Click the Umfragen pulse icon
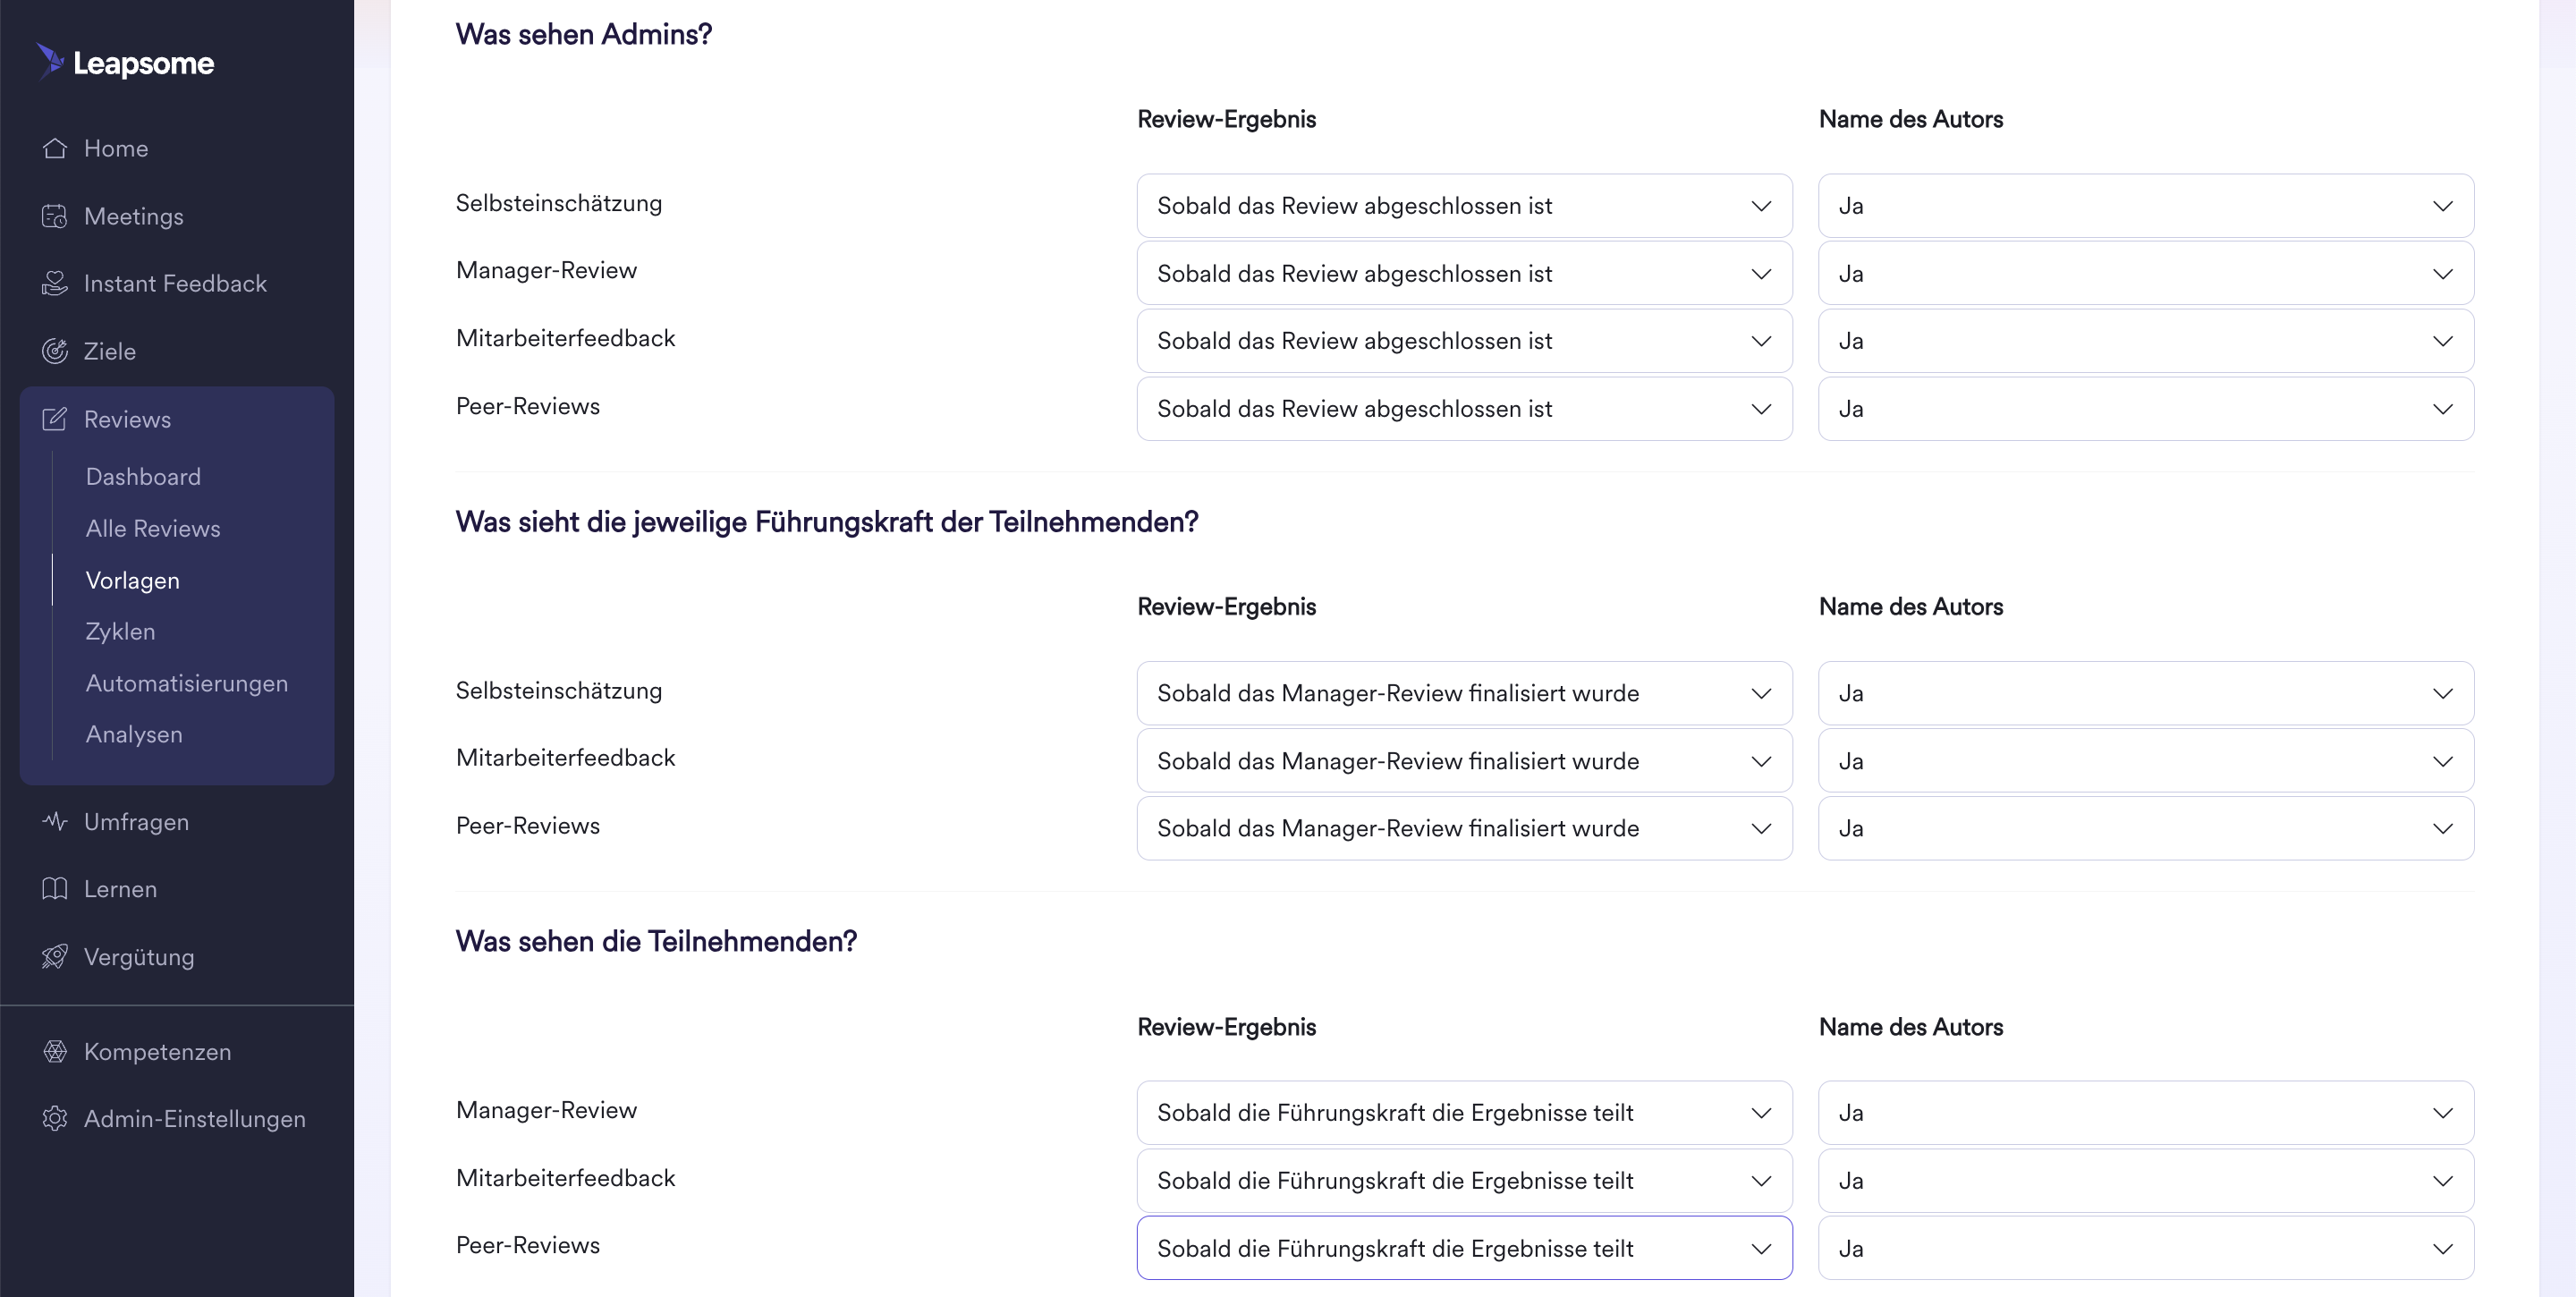Viewport: 2576px width, 1297px height. [55, 821]
